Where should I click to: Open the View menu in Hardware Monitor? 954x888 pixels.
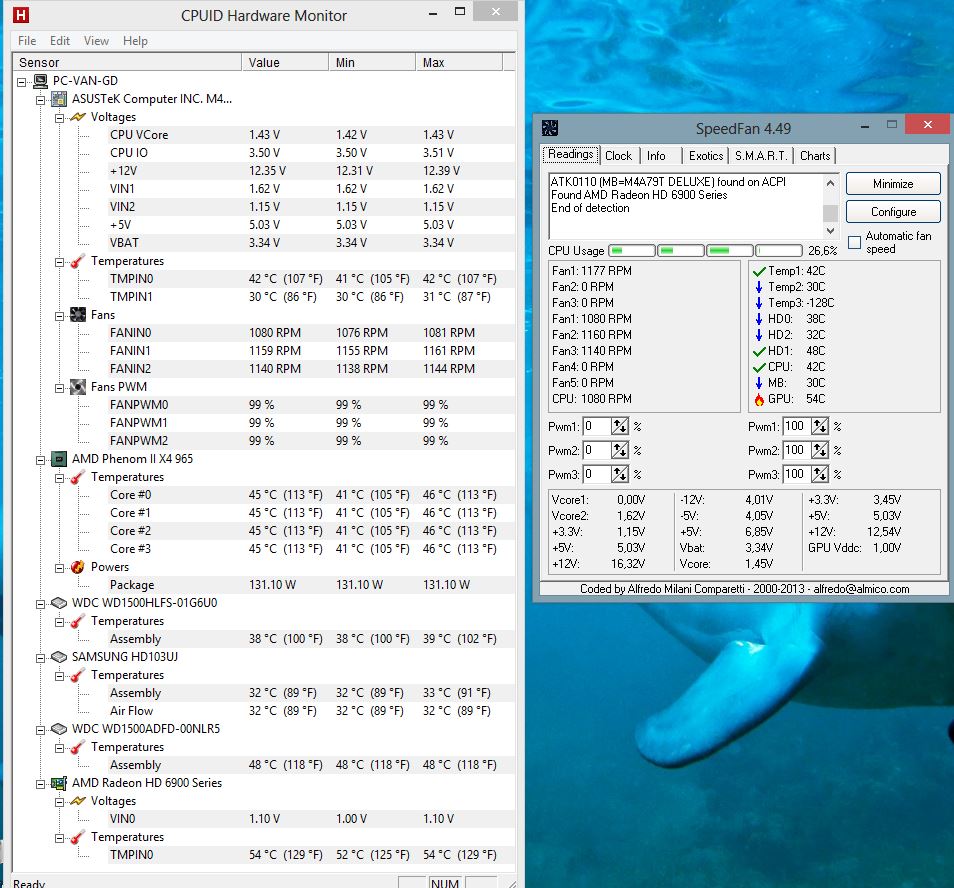96,41
